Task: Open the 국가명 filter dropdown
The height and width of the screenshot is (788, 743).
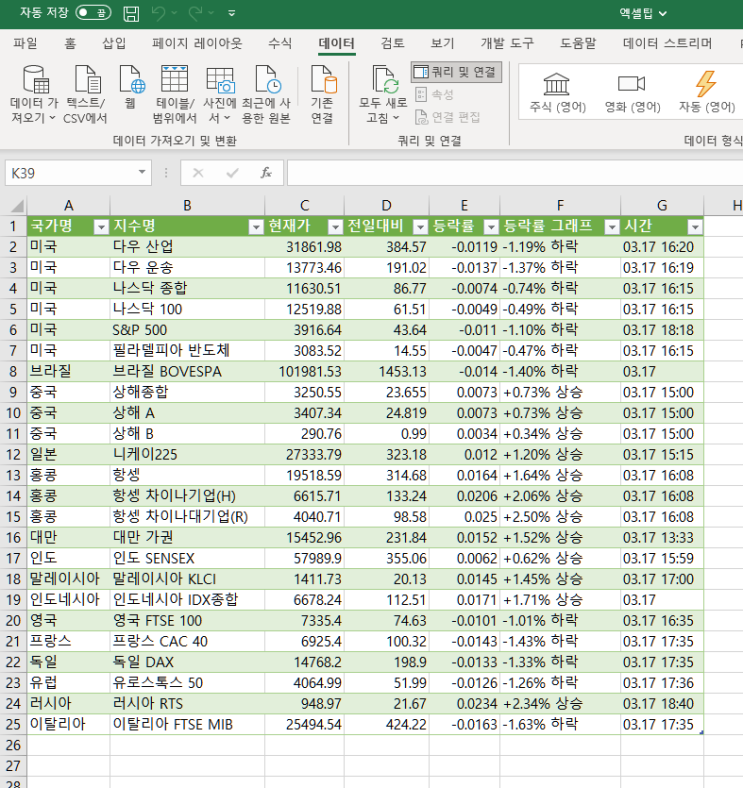Action: click(101, 227)
